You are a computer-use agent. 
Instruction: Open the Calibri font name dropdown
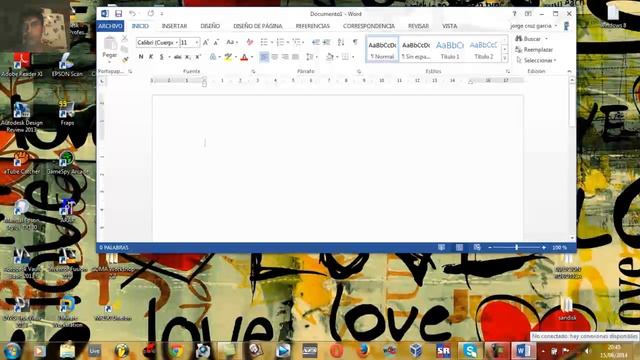pyautogui.click(x=177, y=42)
